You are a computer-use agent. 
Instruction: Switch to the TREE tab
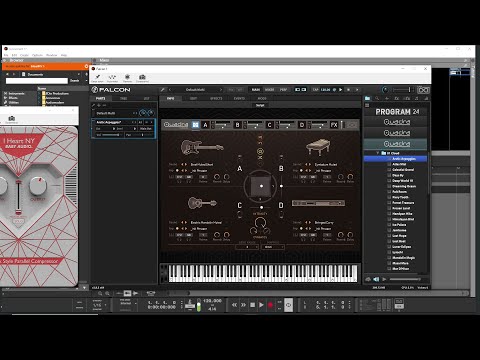click(x=124, y=99)
